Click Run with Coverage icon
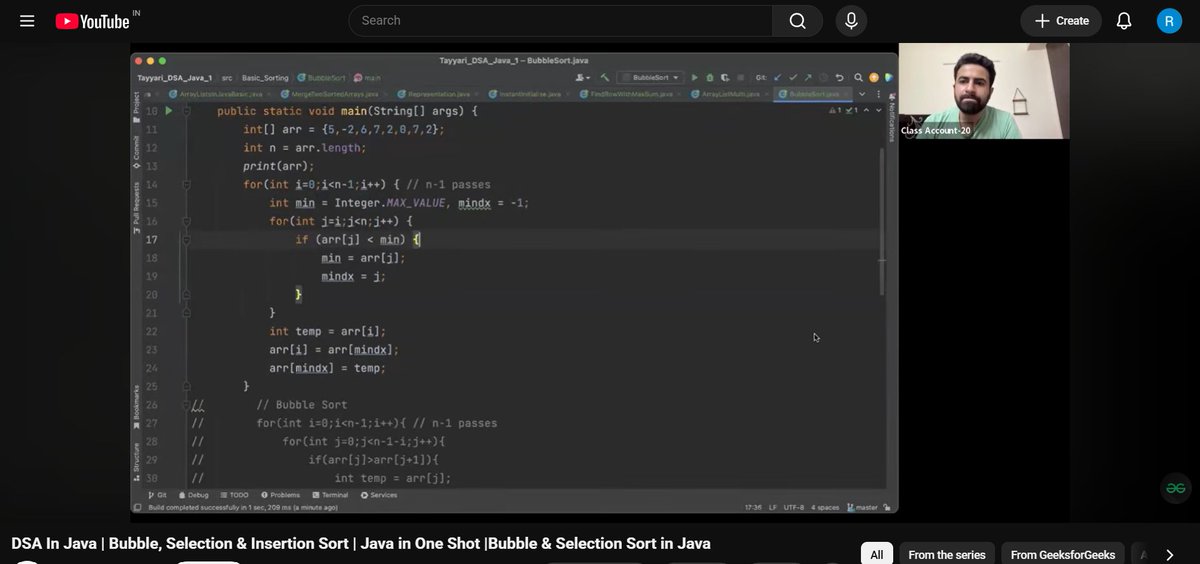 point(725,77)
